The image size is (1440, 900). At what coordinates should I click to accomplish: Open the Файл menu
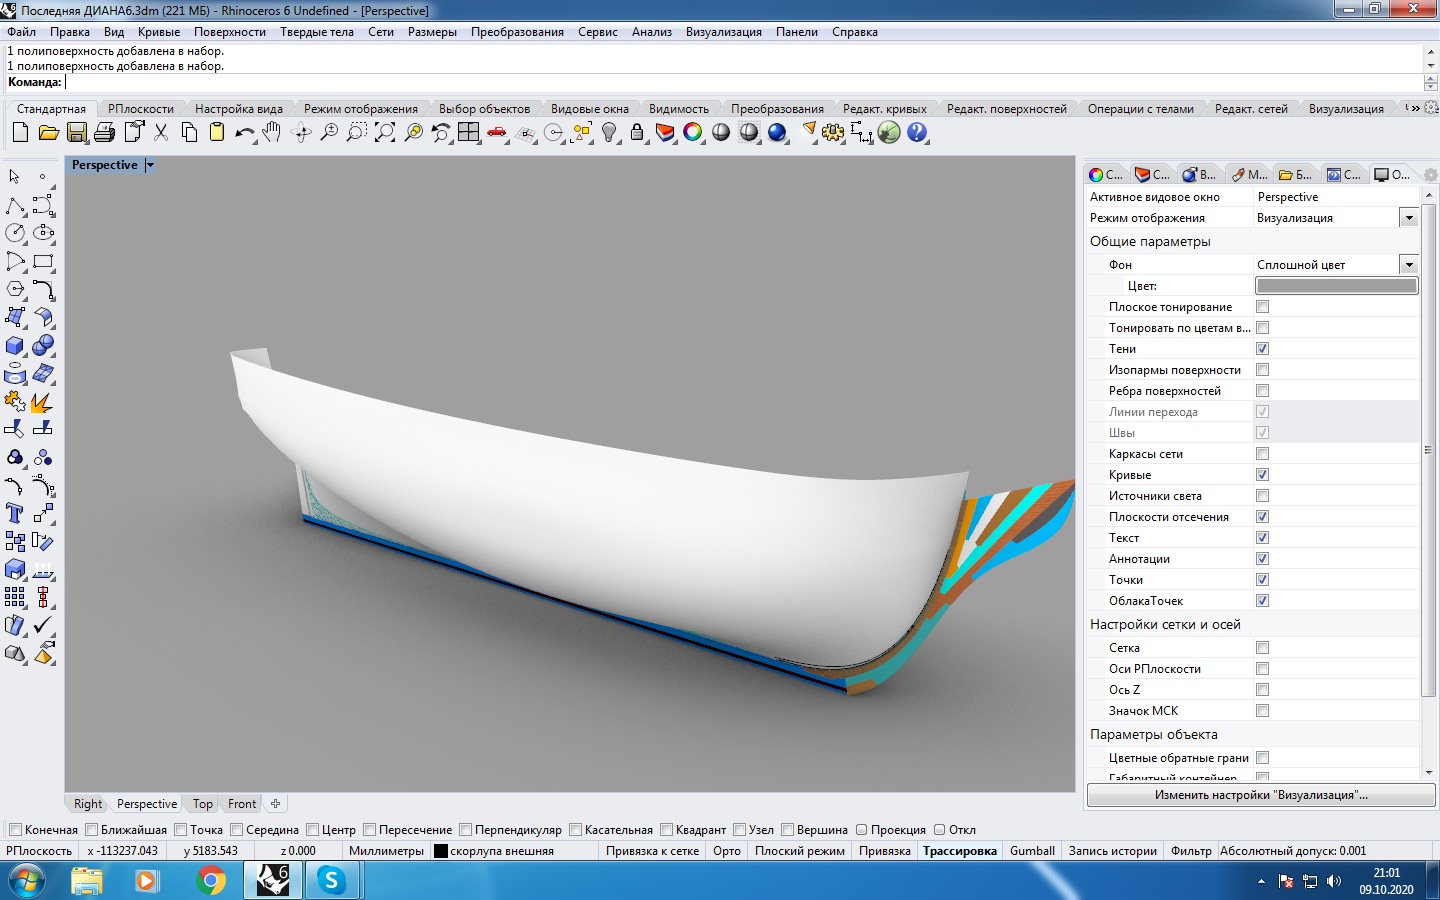pos(21,32)
